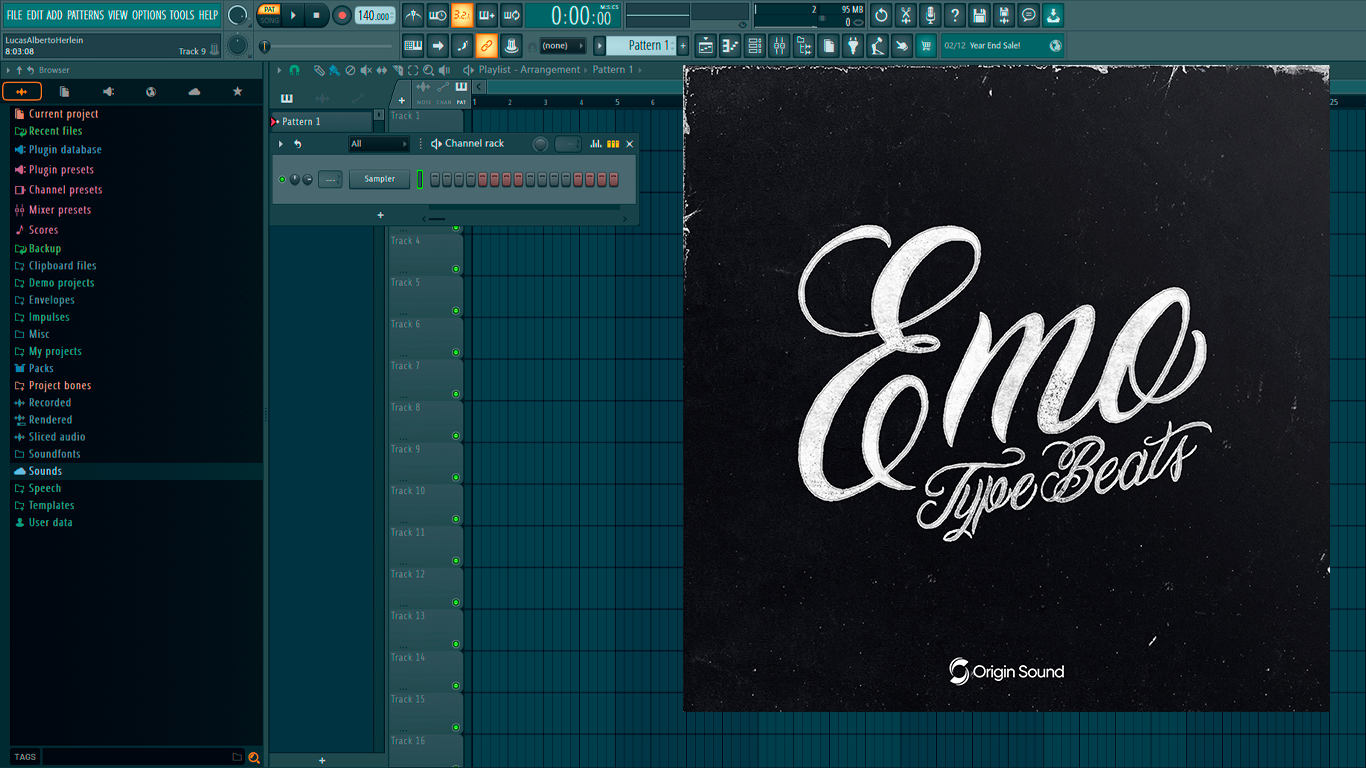Enable typing keyboard to piano icon
The width and height of the screenshot is (1366, 768).
point(413,45)
